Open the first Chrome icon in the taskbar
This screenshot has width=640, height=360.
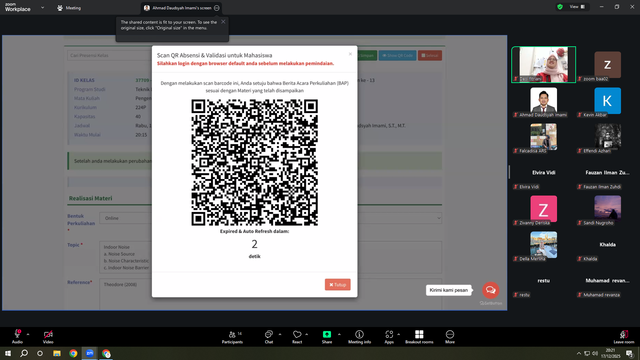click(73, 353)
